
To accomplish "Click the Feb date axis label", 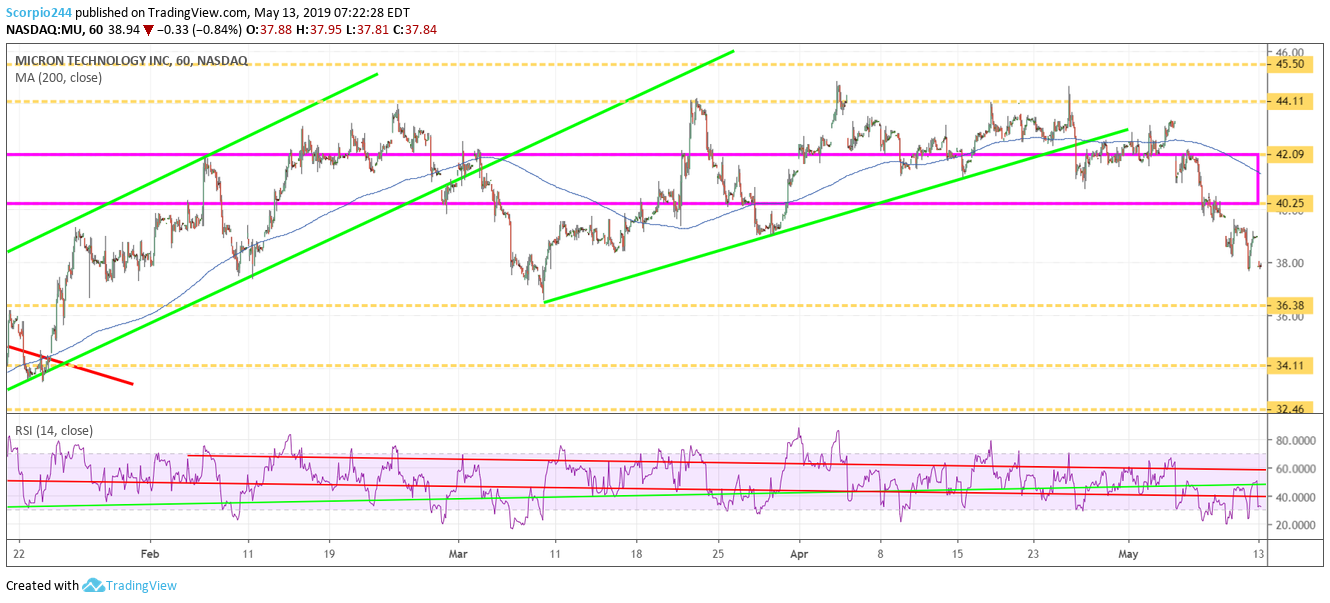I will [x=150, y=552].
